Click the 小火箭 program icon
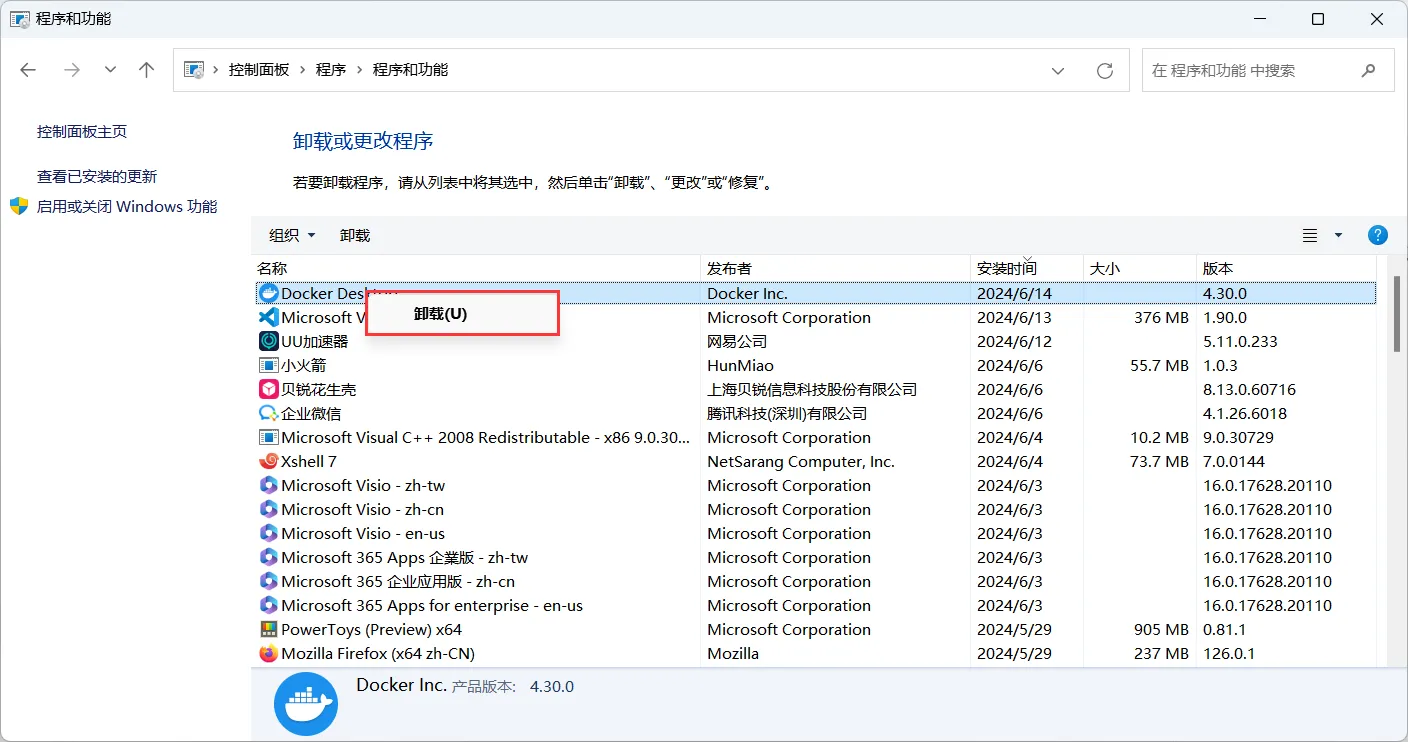The height and width of the screenshot is (742, 1408). point(268,365)
